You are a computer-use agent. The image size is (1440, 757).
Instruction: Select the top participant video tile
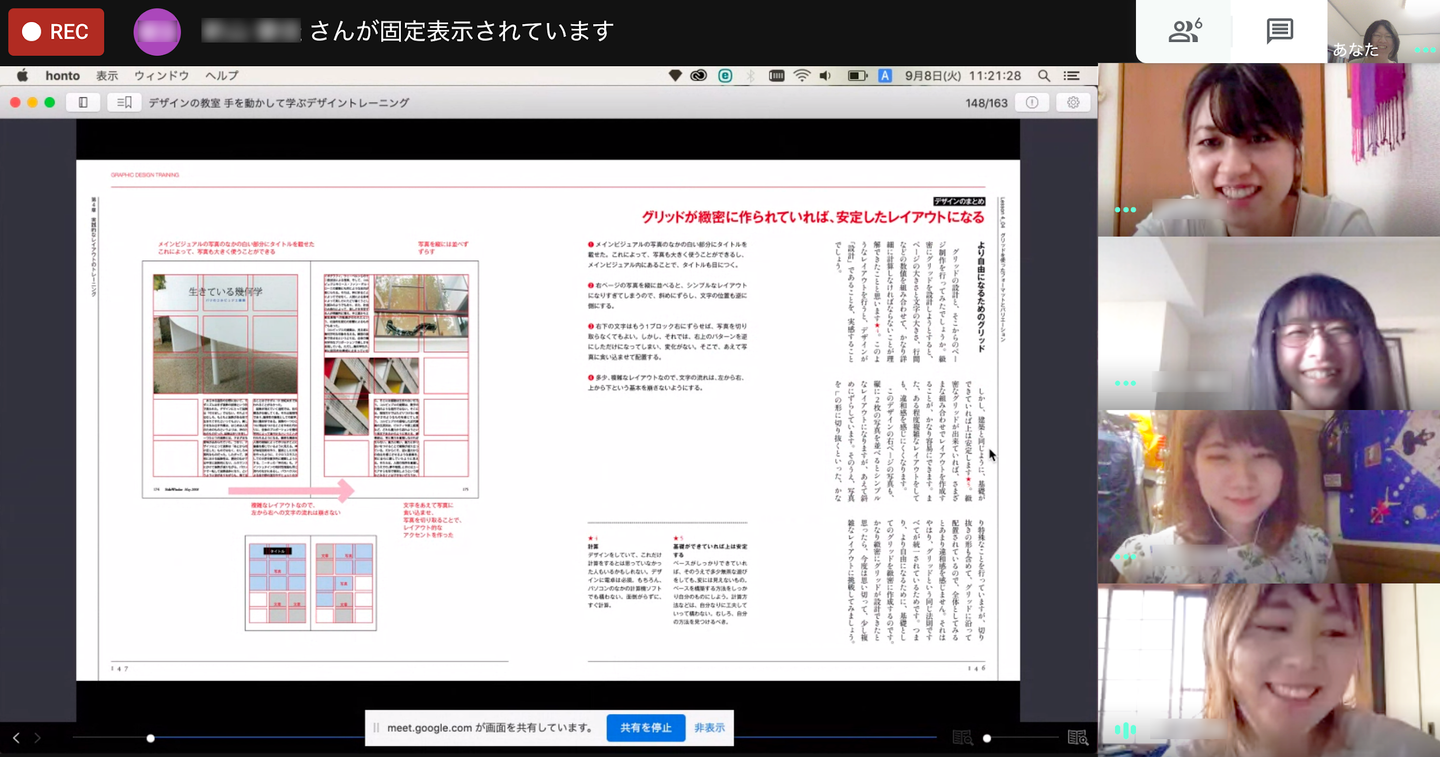click(x=1268, y=150)
